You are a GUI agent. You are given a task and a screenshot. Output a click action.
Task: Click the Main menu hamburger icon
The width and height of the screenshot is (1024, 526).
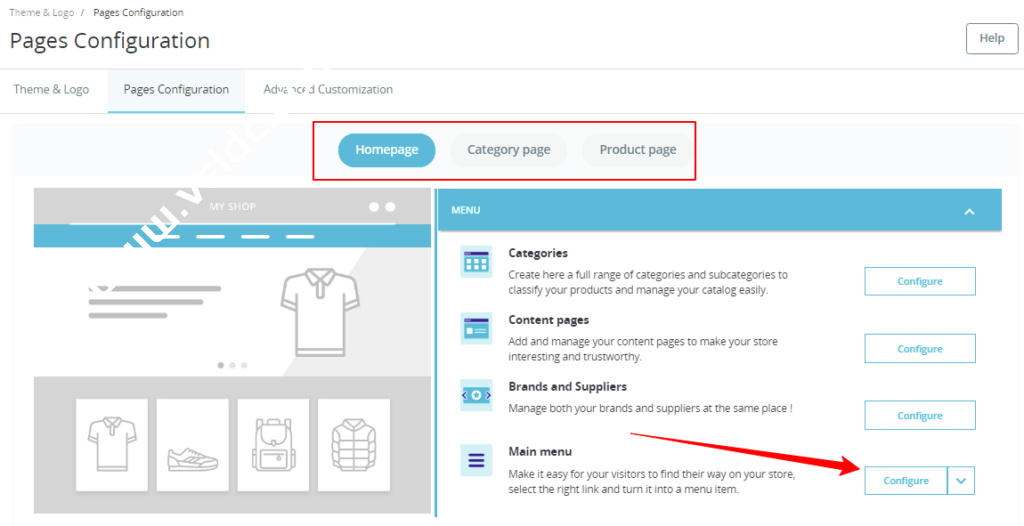pyautogui.click(x=476, y=461)
